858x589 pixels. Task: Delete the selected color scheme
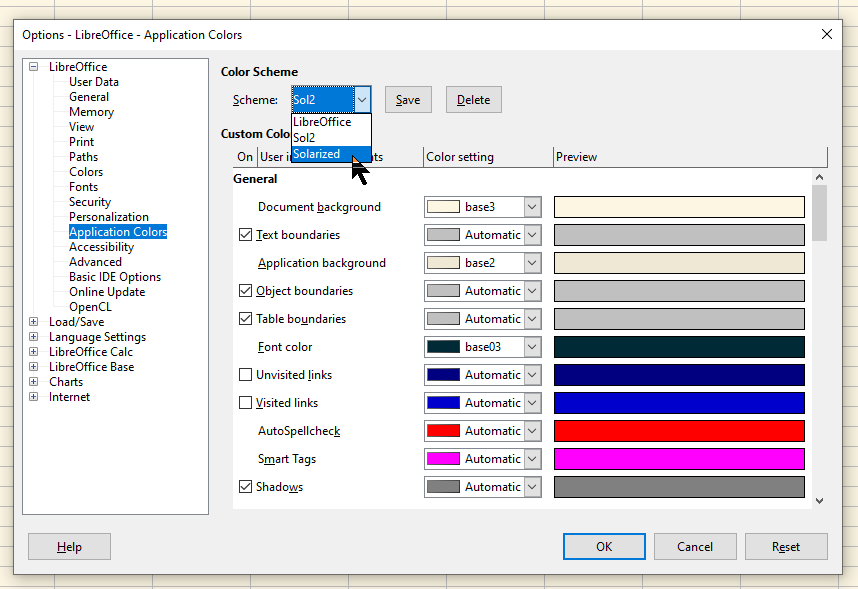pyautogui.click(x=473, y=100)
